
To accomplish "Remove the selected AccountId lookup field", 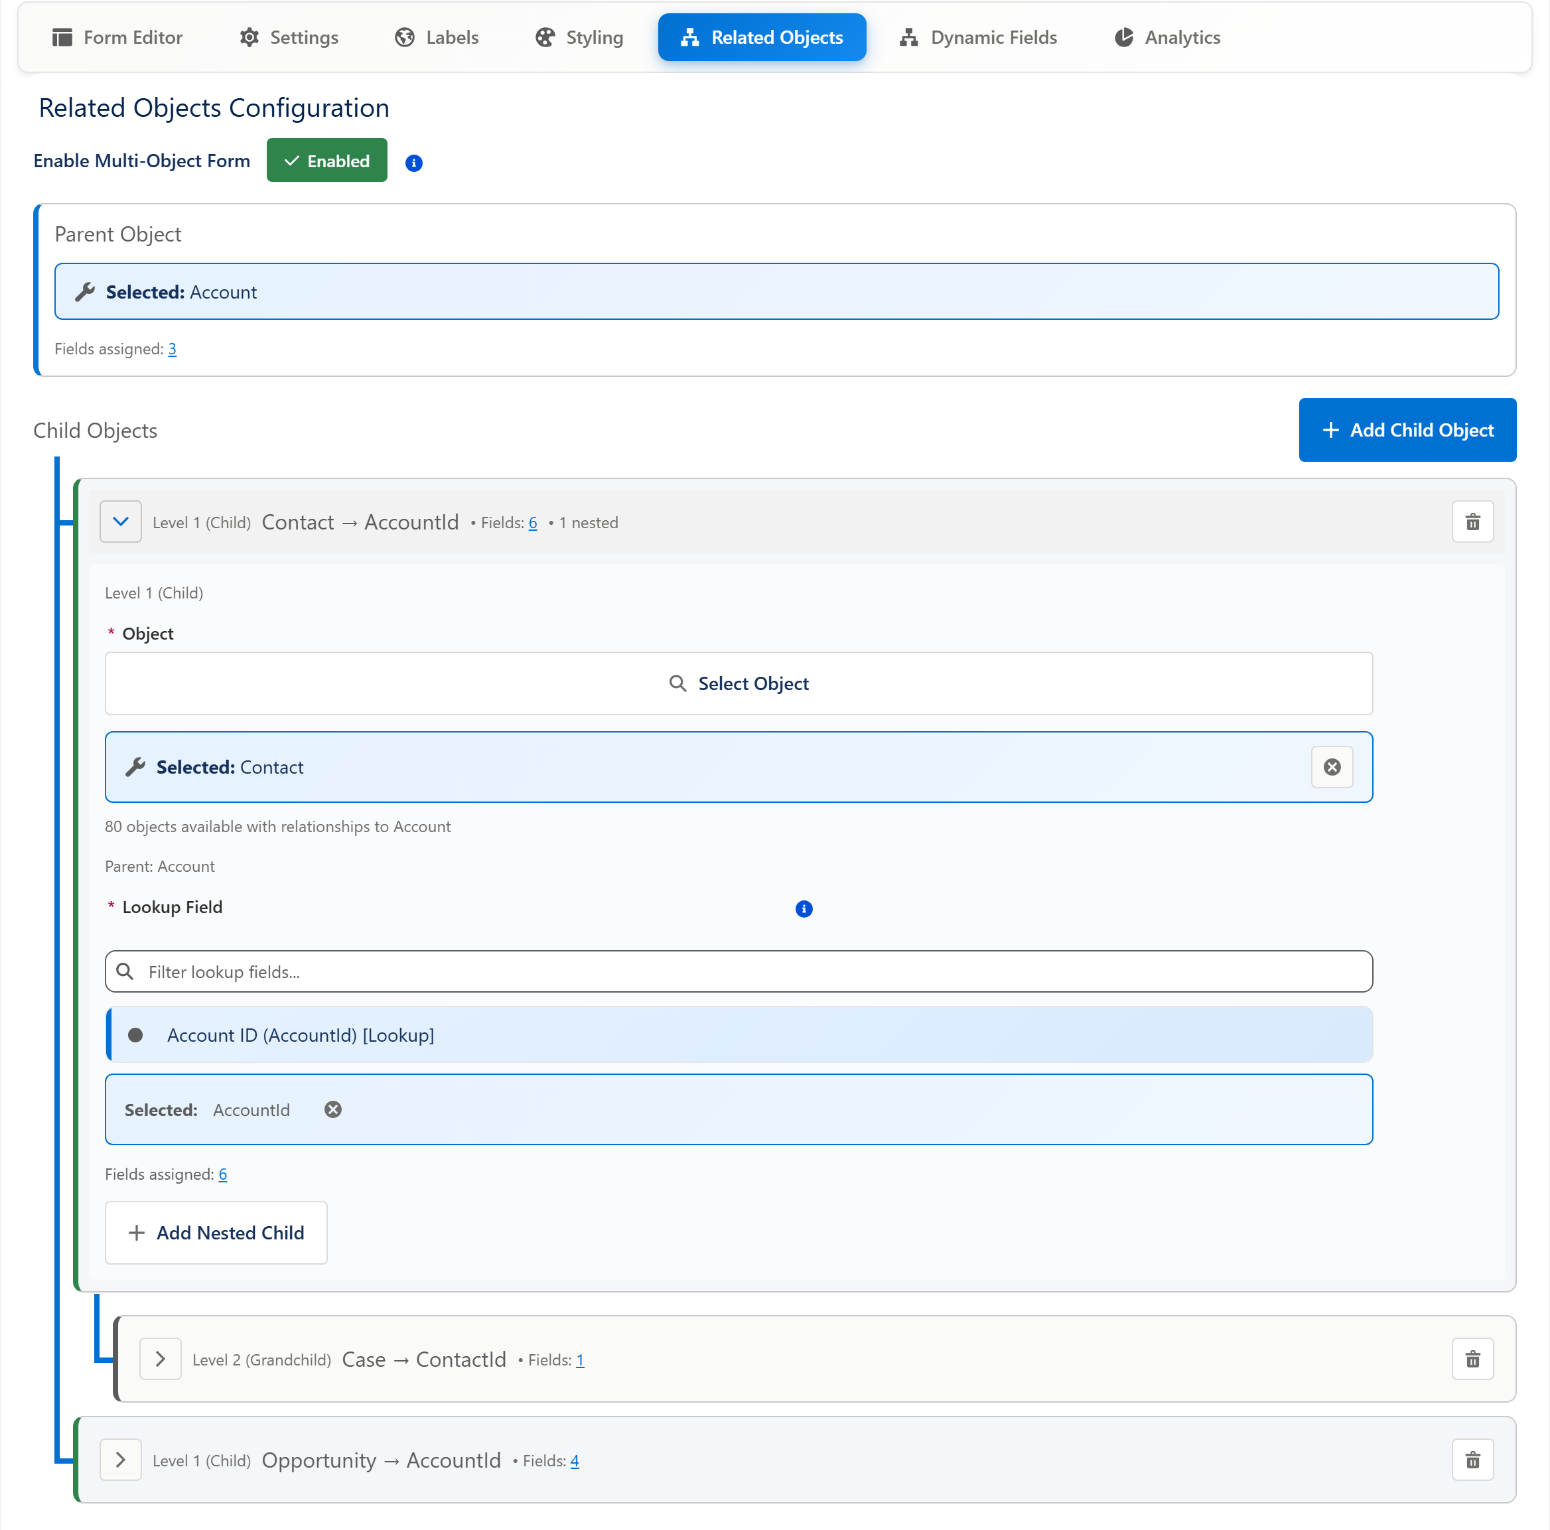I will (x=333, y=1109).
